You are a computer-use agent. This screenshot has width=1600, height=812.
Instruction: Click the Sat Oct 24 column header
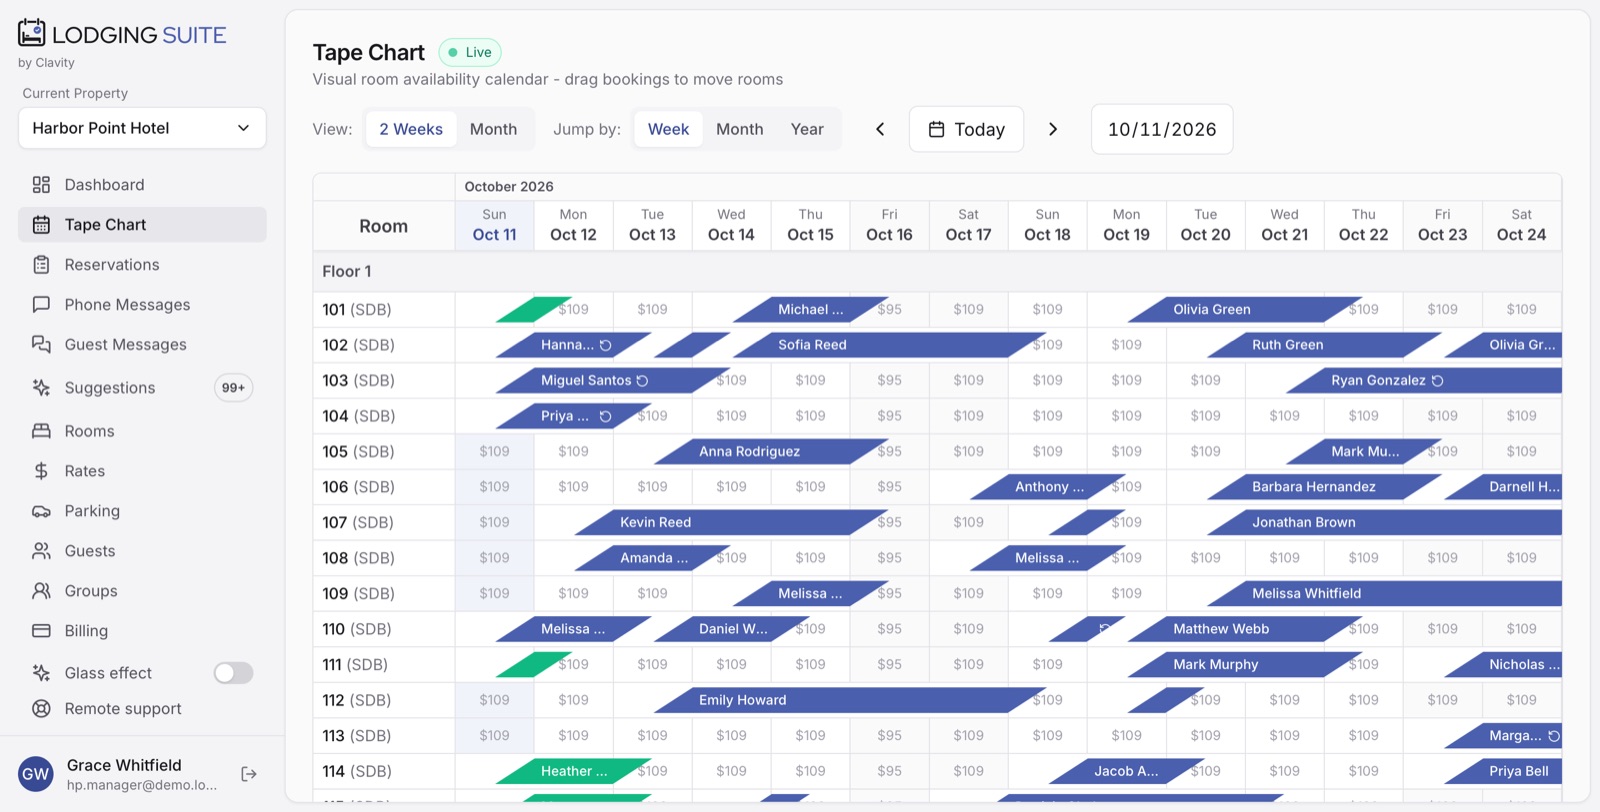pyautogui.click(x=1521, y=225)
